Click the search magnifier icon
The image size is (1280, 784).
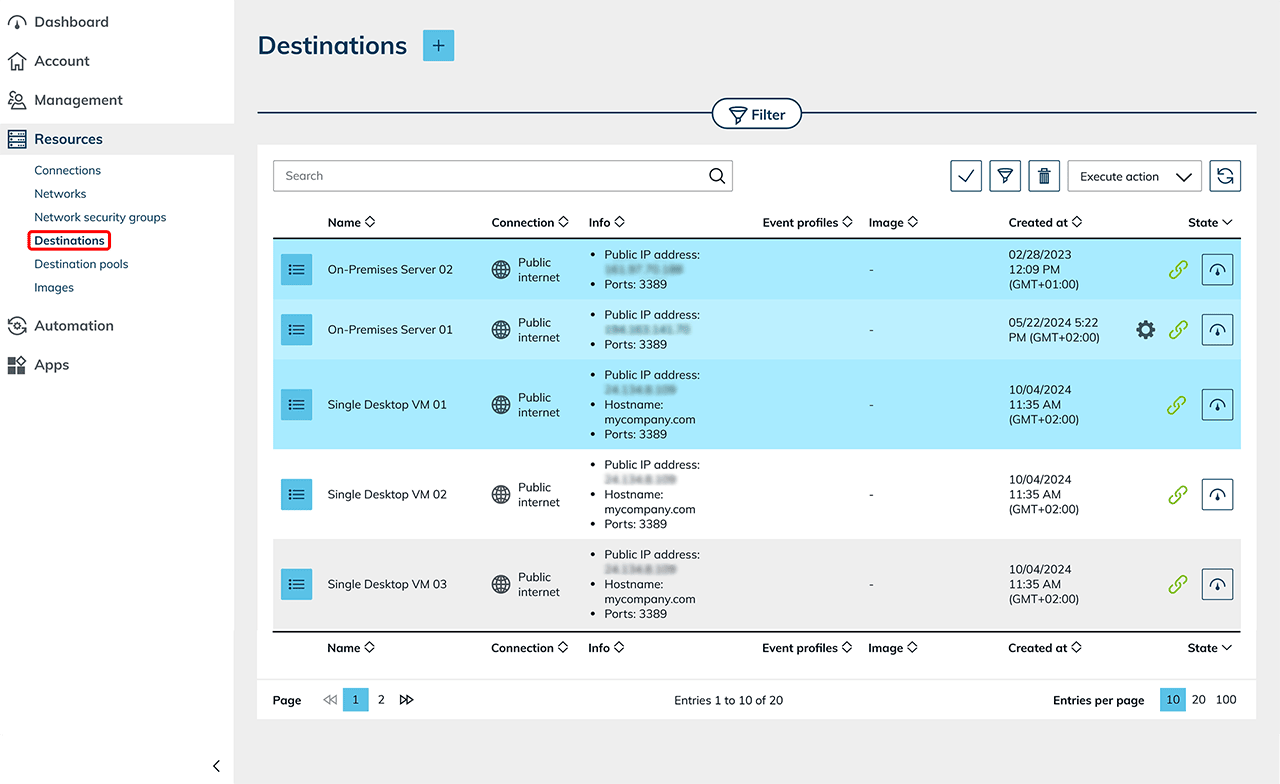pyautogui.click(x=717, y=176)
